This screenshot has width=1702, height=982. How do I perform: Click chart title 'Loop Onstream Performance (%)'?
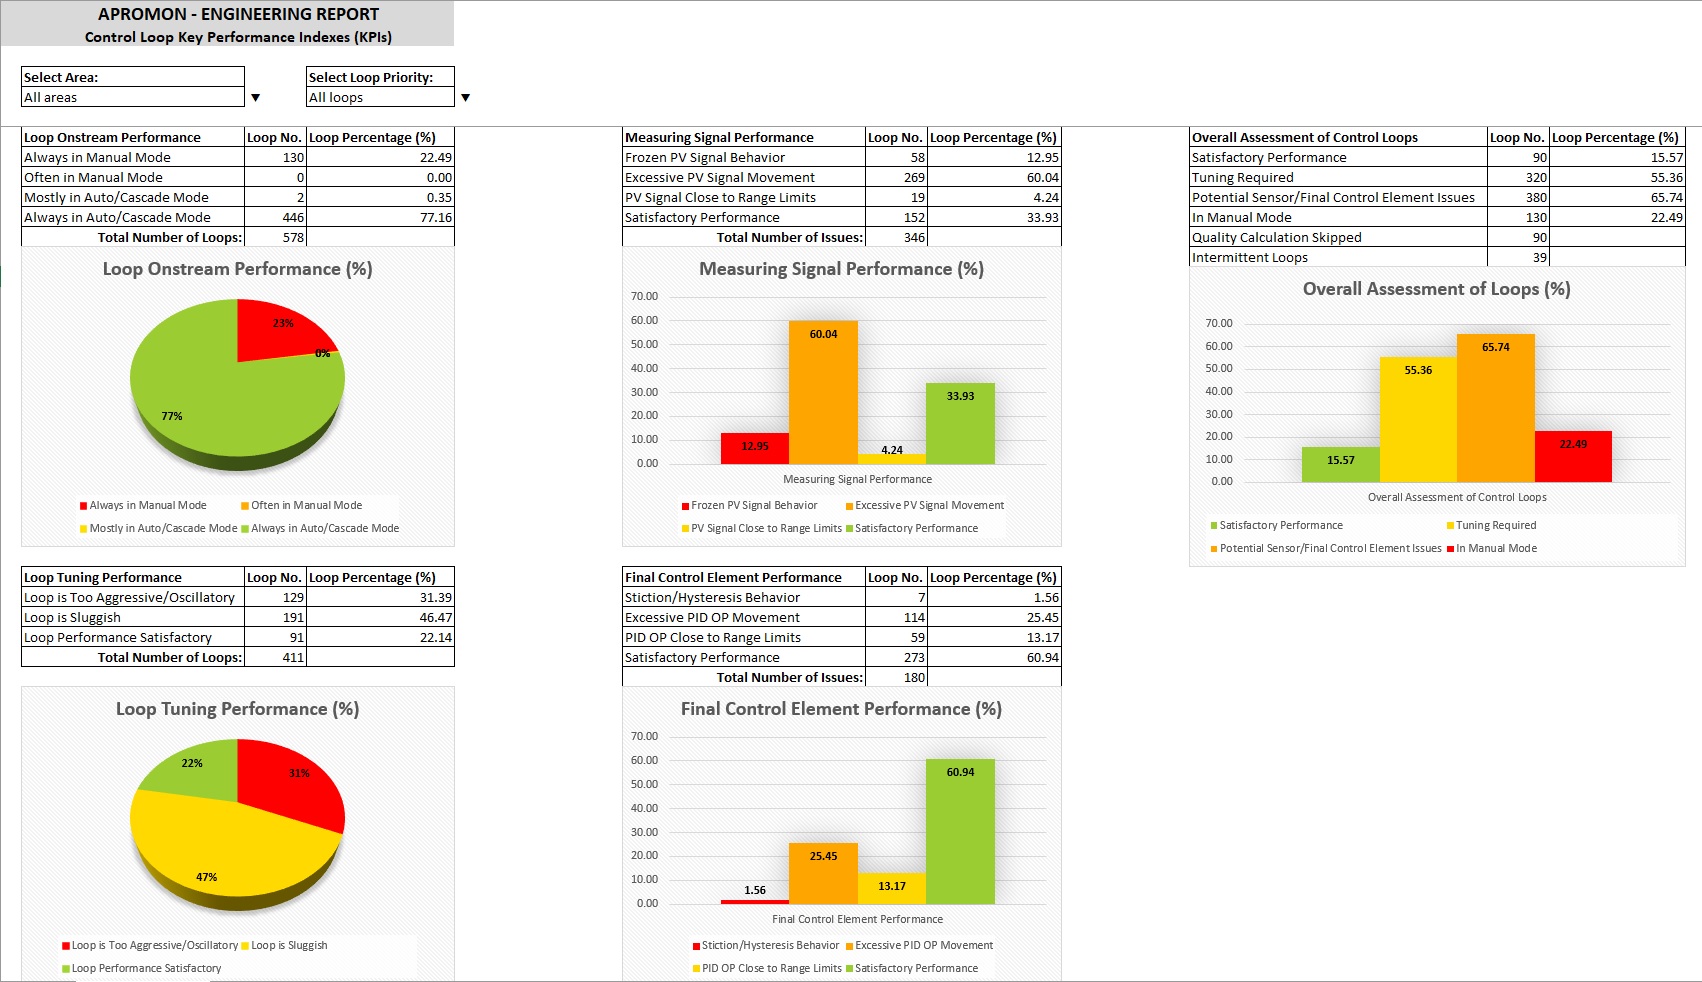pos(238,269)
